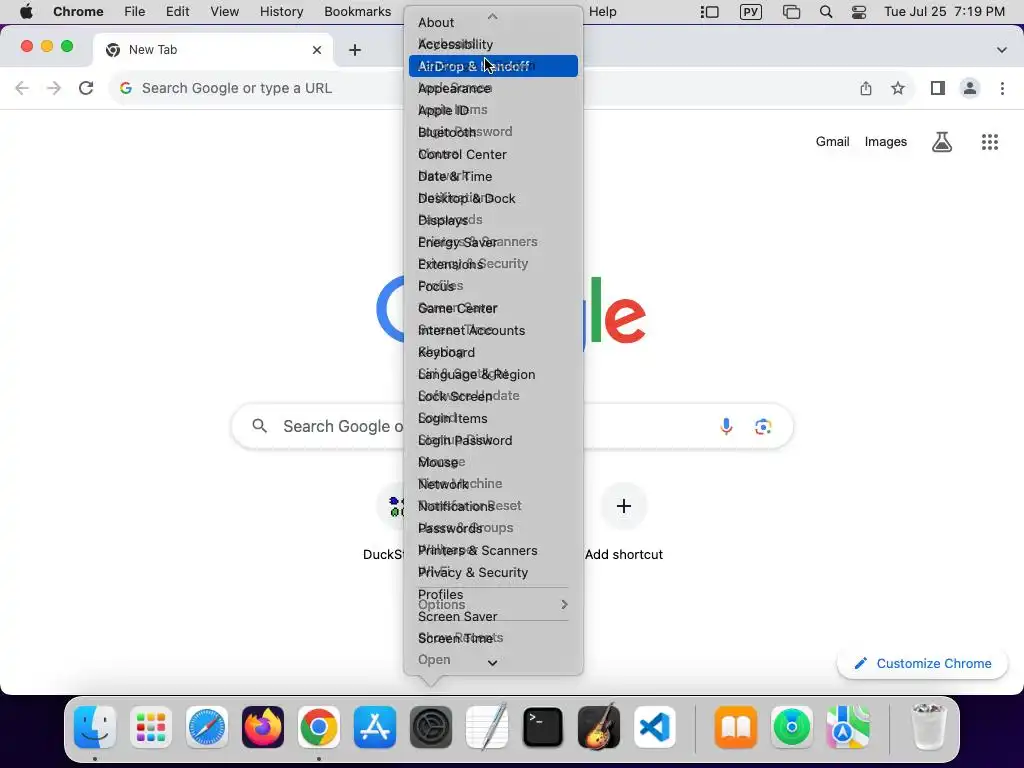The image size is (1024, 768).
Task: Open the Bookmarks menu in menu bar
Action: pyautogui.click(x=357, y=12)
